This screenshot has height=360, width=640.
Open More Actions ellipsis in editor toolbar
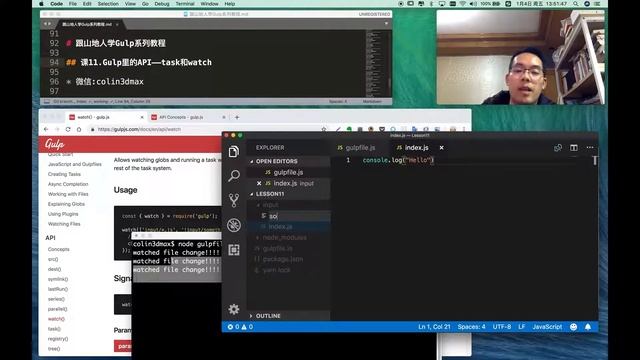[590, 147]
